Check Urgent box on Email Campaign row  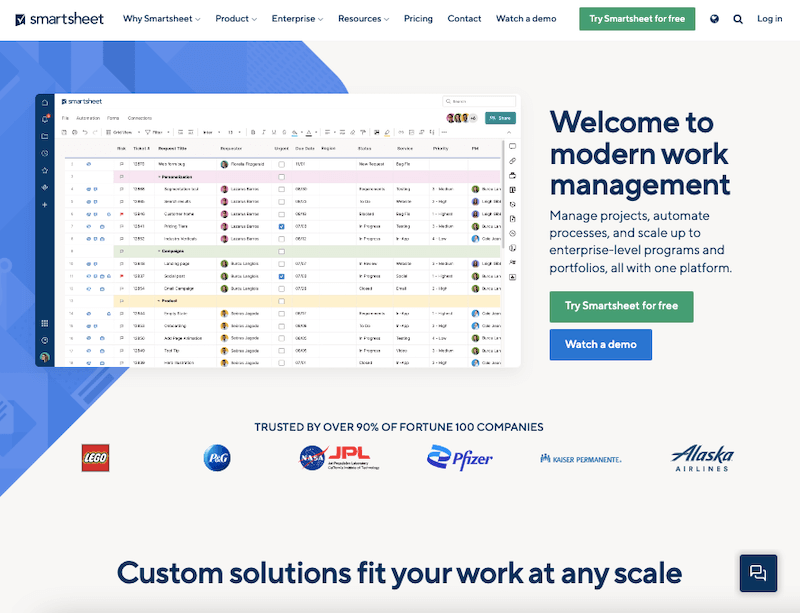pos(281,289)
